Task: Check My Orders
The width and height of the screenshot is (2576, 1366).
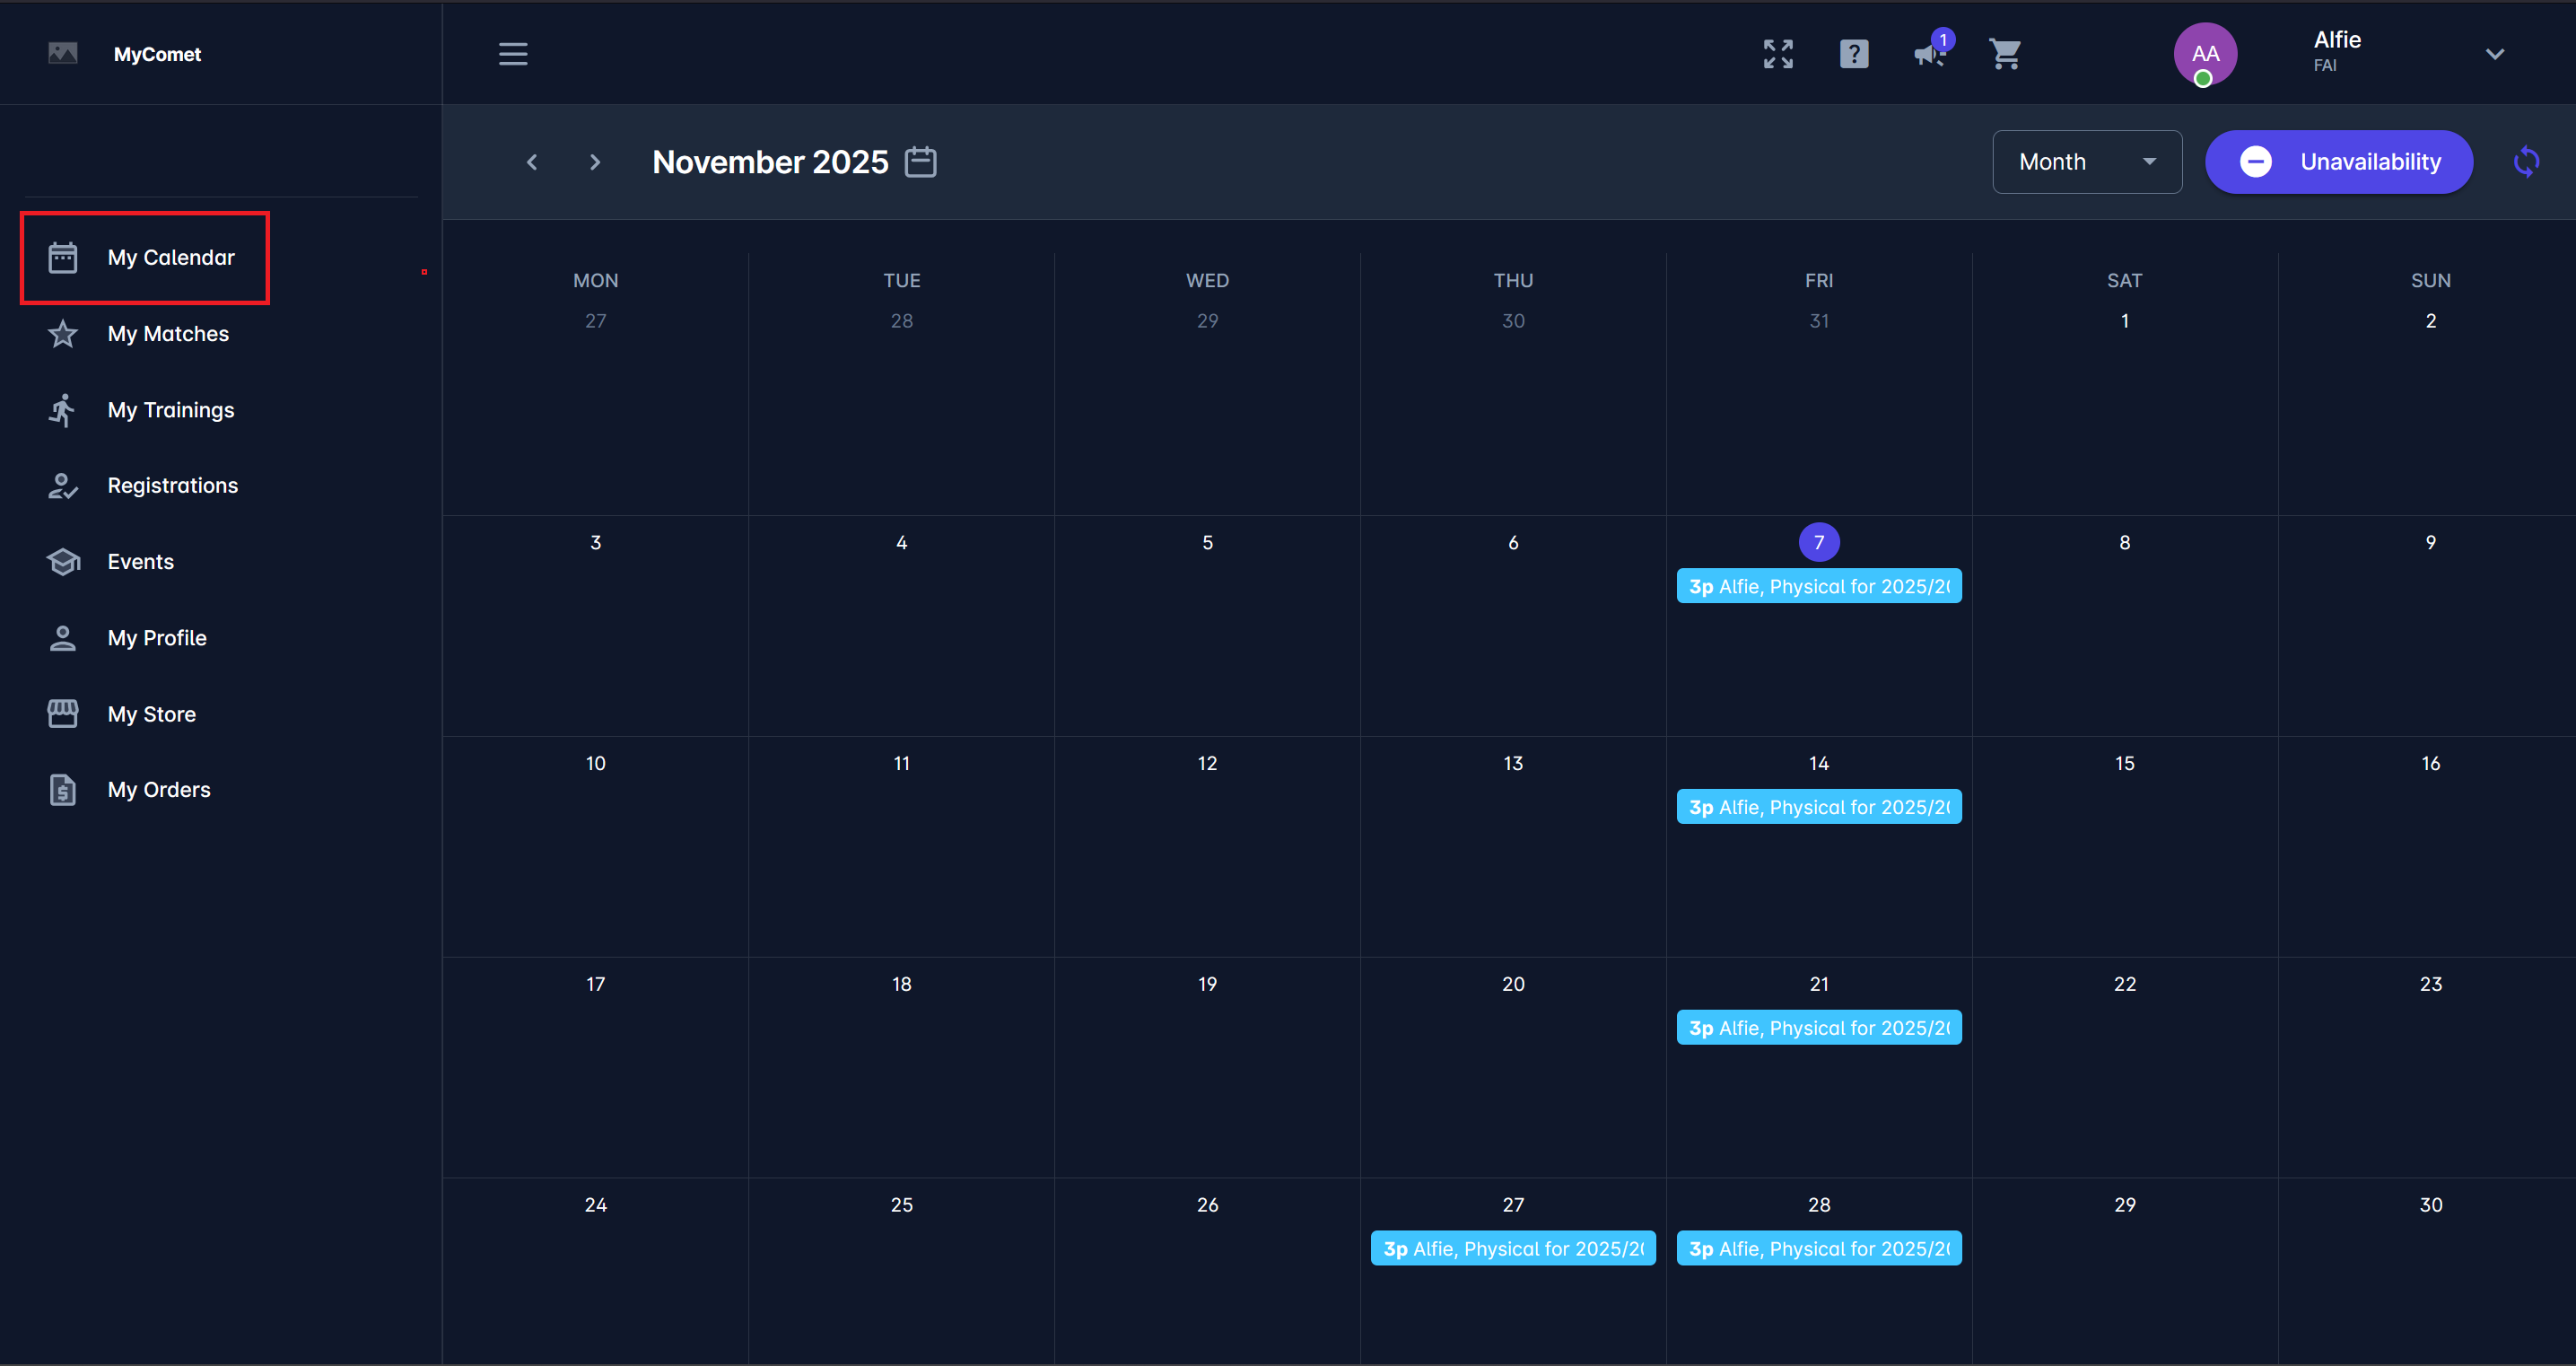Action: pos(159,789)
